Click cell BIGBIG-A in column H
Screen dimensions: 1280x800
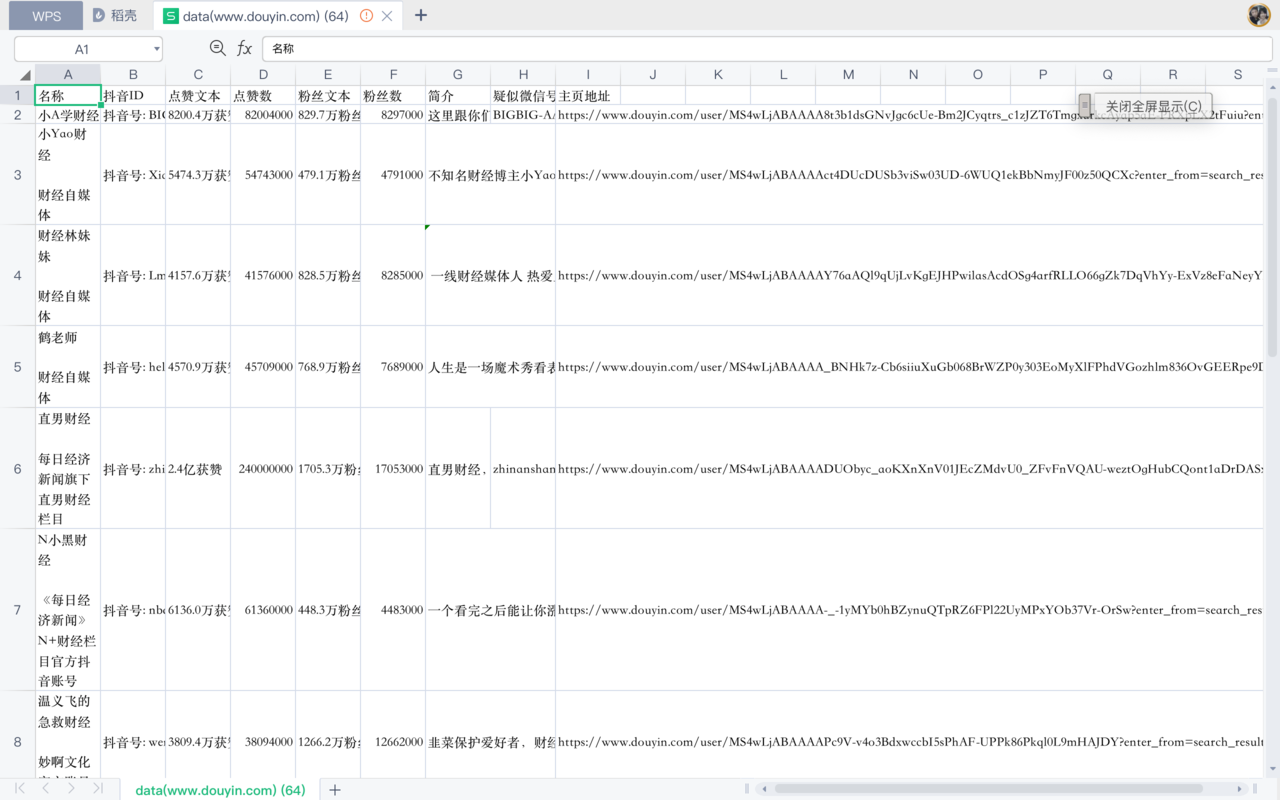[x=523, y=115]
